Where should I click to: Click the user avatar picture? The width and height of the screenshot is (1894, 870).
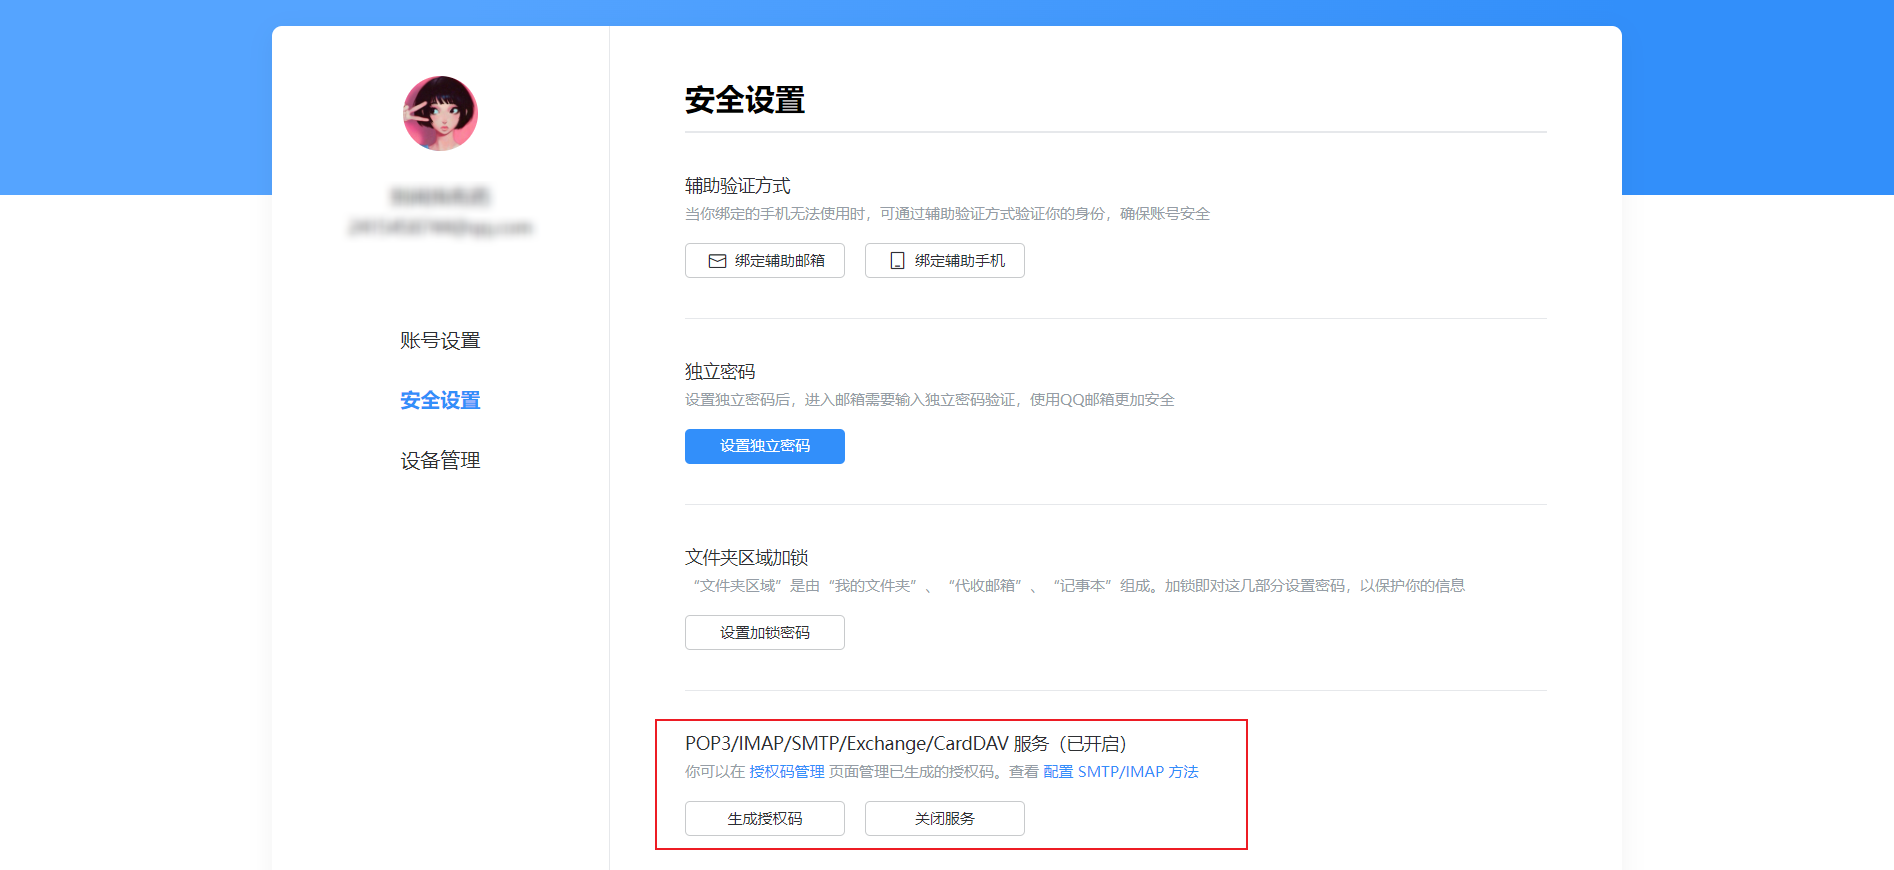440,114
